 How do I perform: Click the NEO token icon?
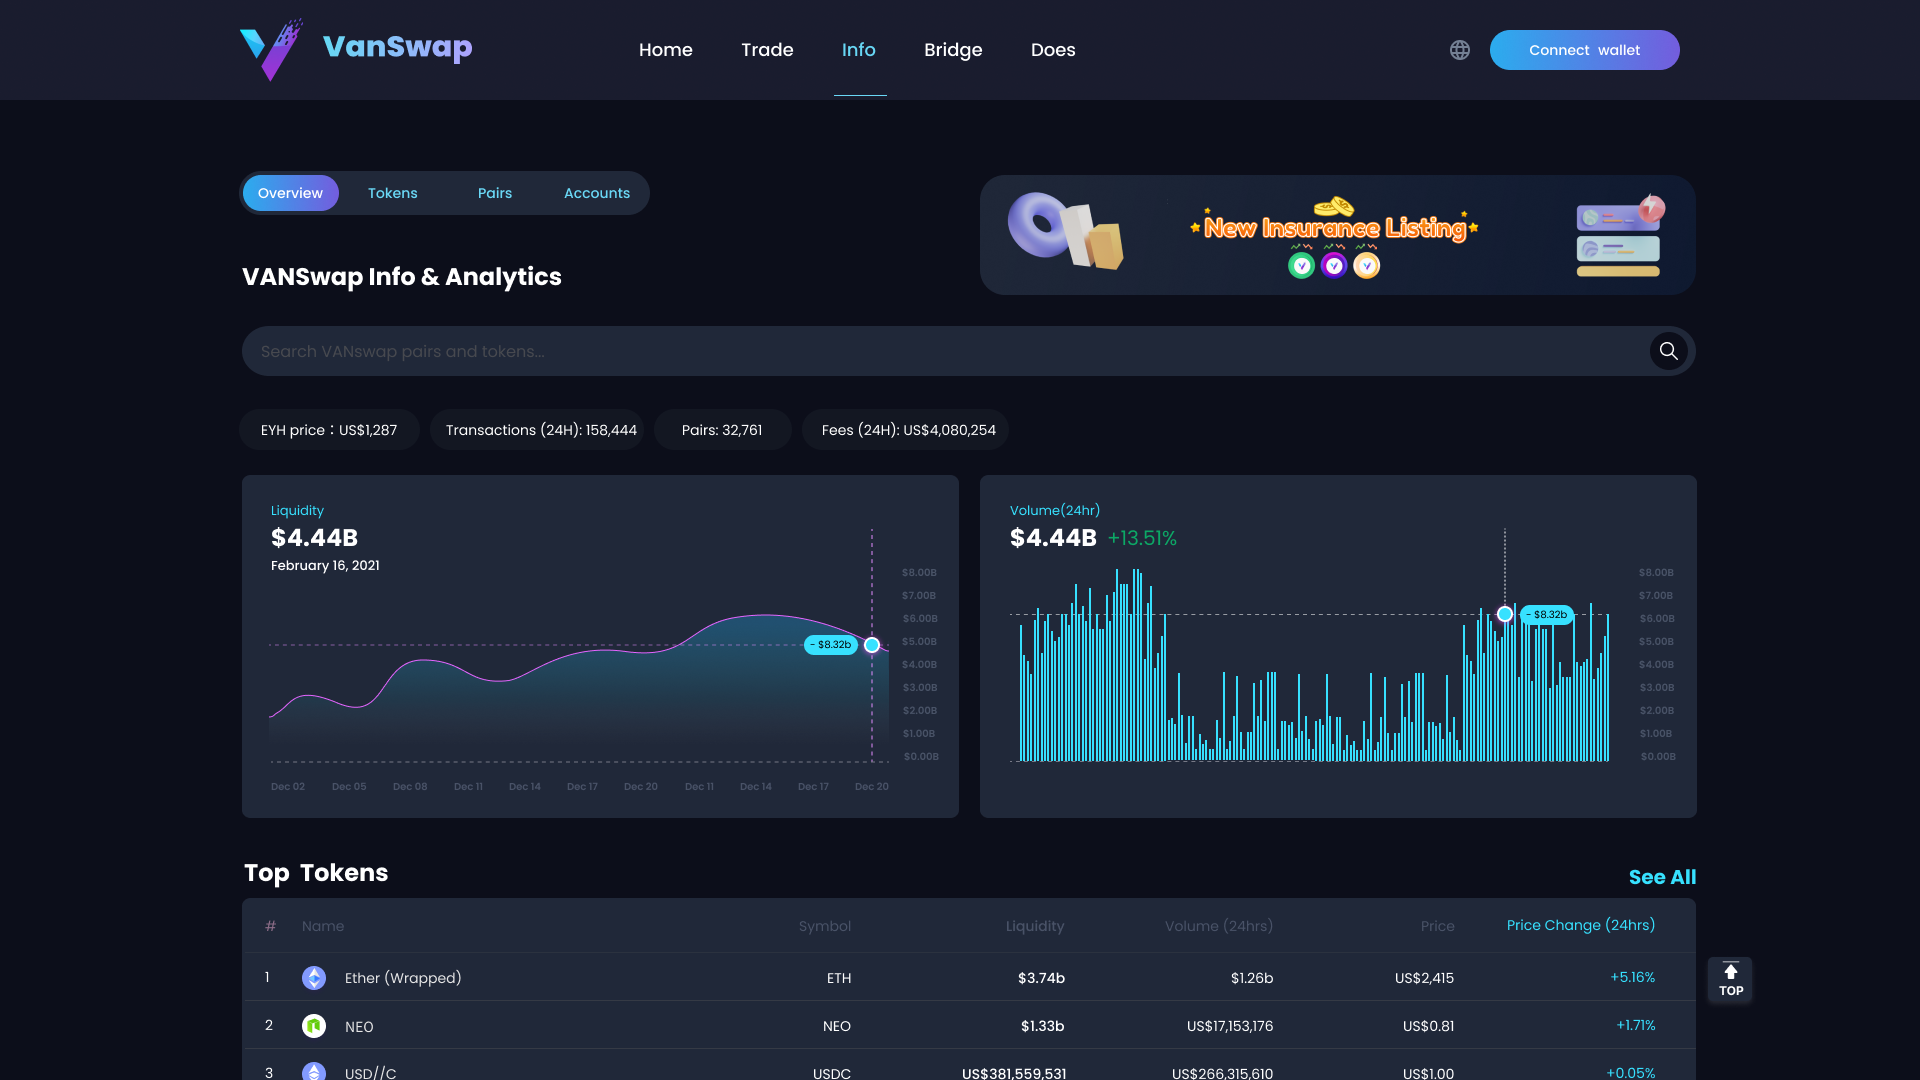pyautogui.click(x=314, y=1026)
